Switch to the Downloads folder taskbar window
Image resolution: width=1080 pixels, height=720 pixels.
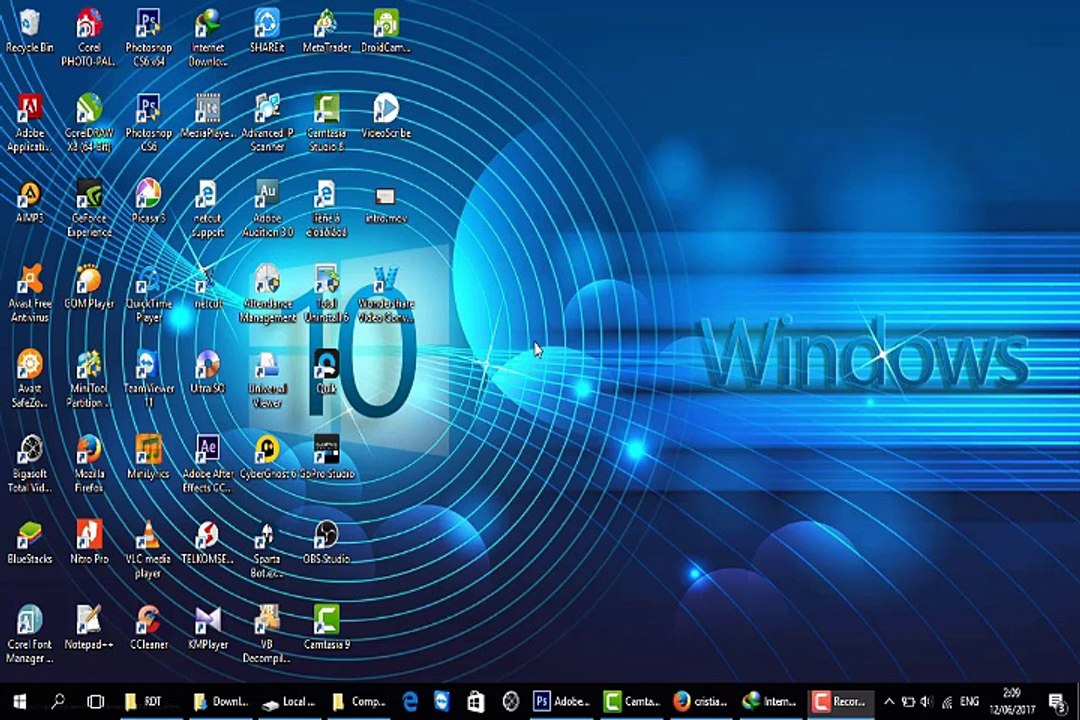coord(220,701)
